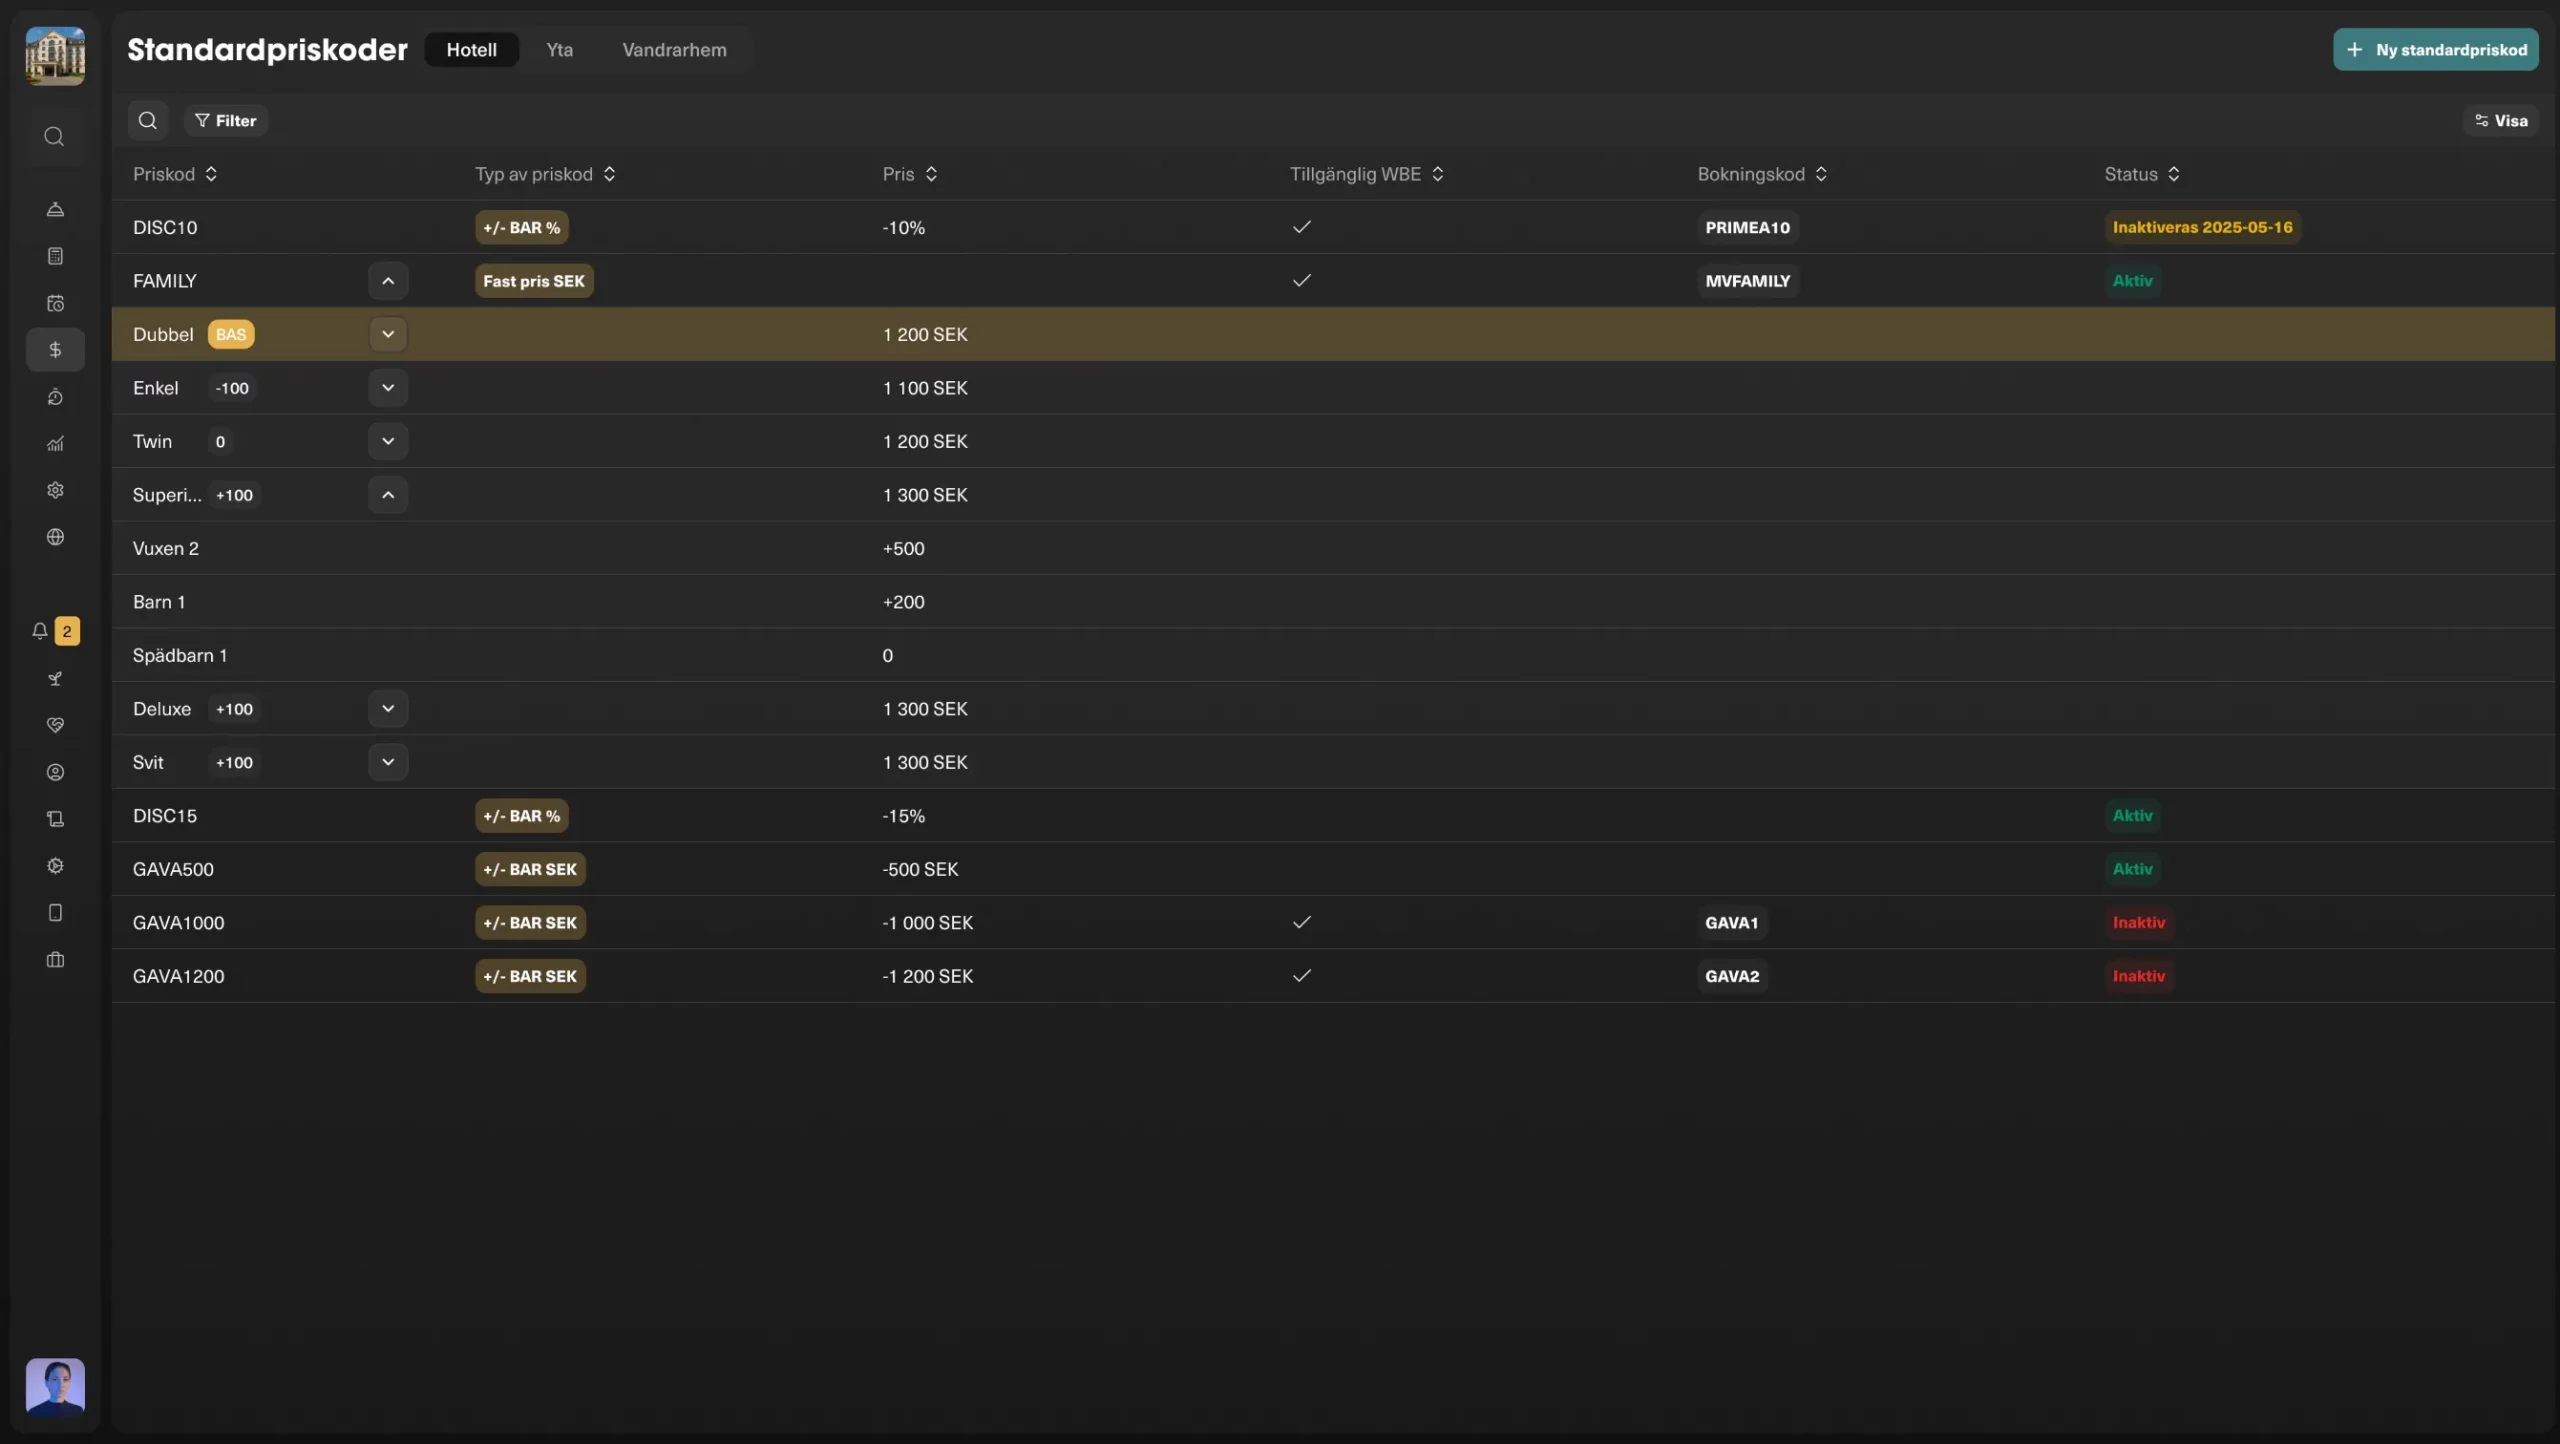Image resolution: width=2560 pixels, height=1444 pixels.
Task: Click the reception bell icon in sidebar
Action: [x=55, y=209]
